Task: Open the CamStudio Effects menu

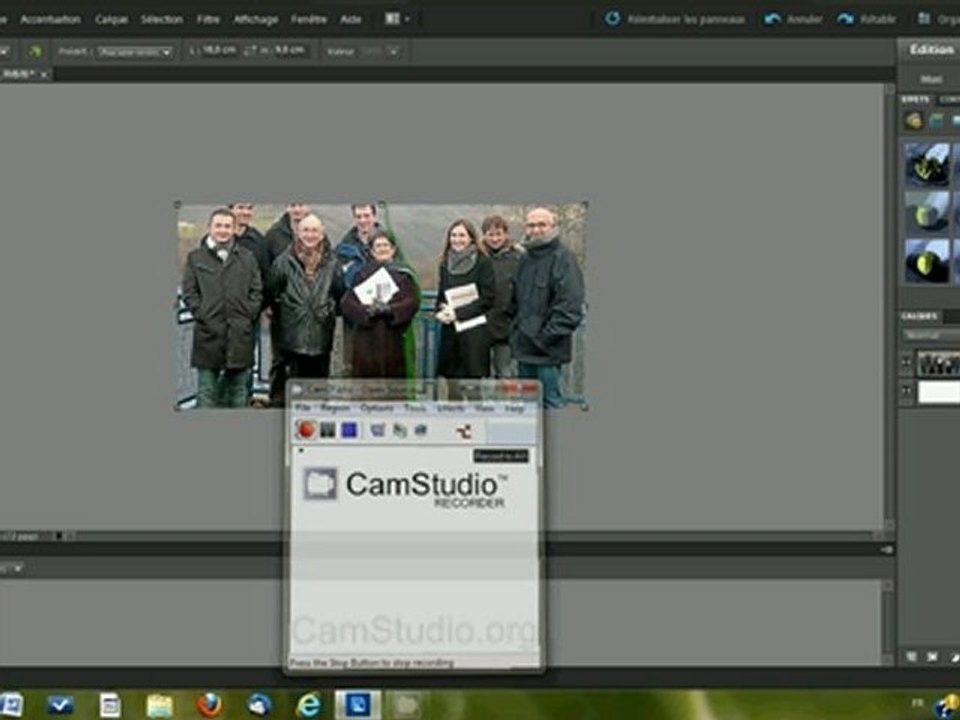Action: (x=451, y=408)
